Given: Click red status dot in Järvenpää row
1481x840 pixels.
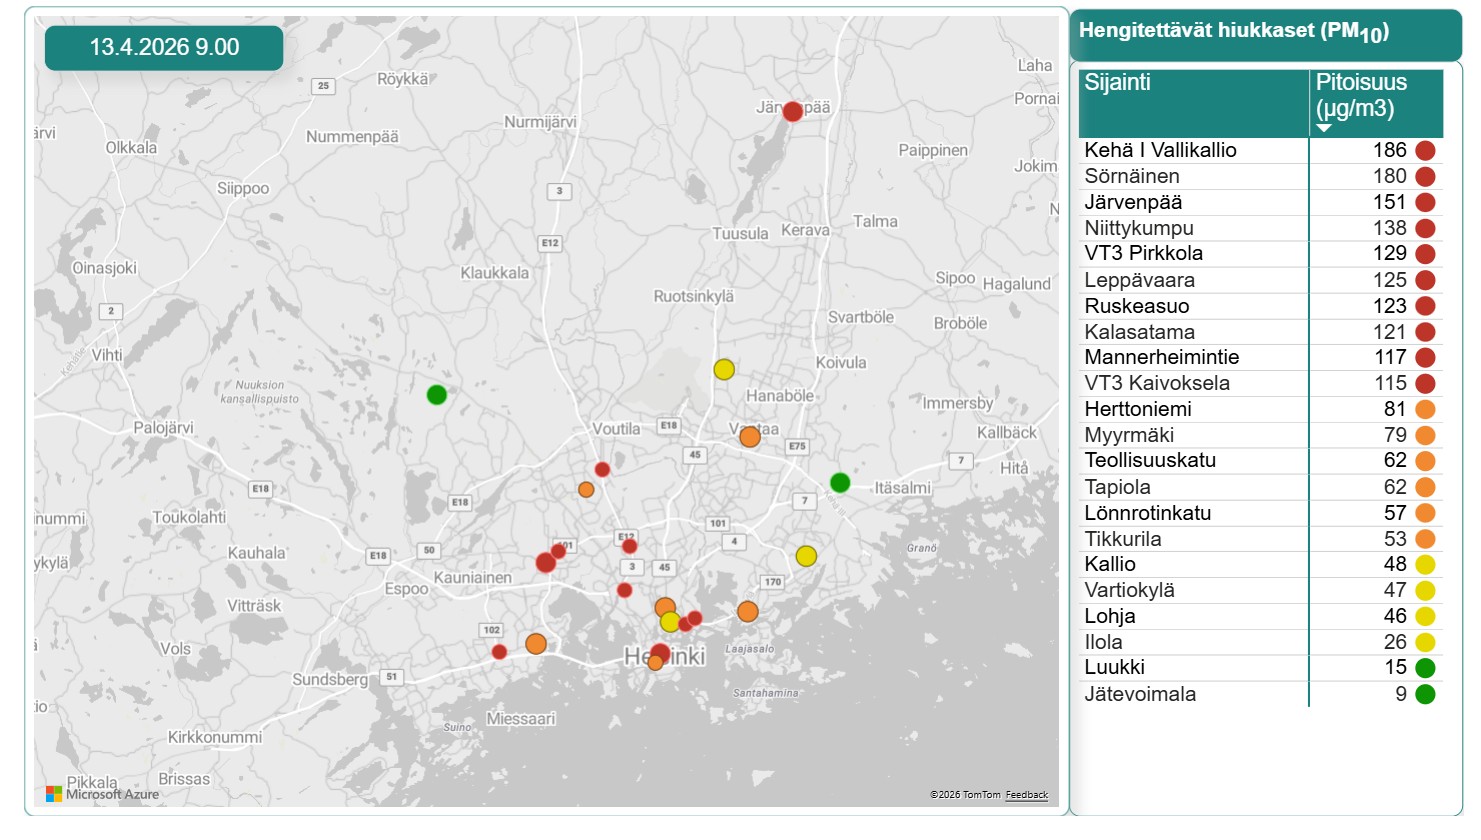Looking at the screenshot, I should pos(1425,203).
